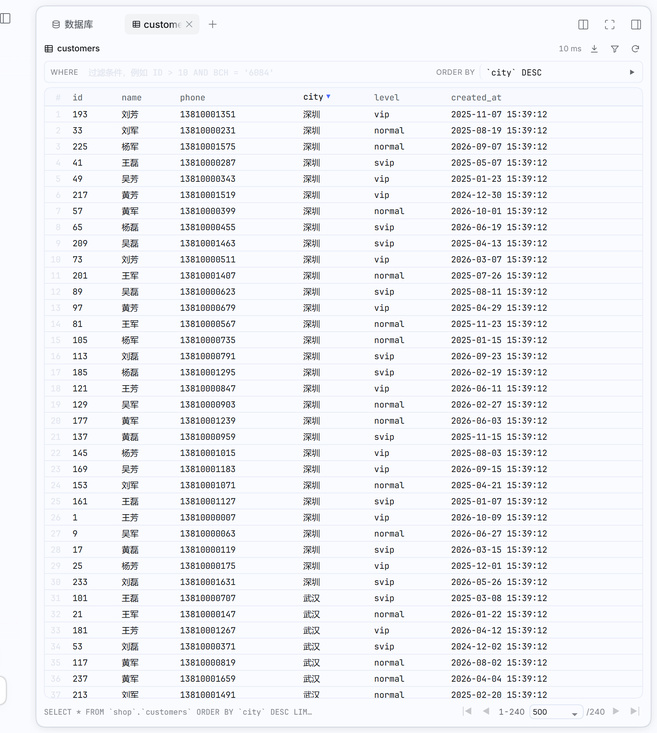Select the cell with id 113

[80, 356]
